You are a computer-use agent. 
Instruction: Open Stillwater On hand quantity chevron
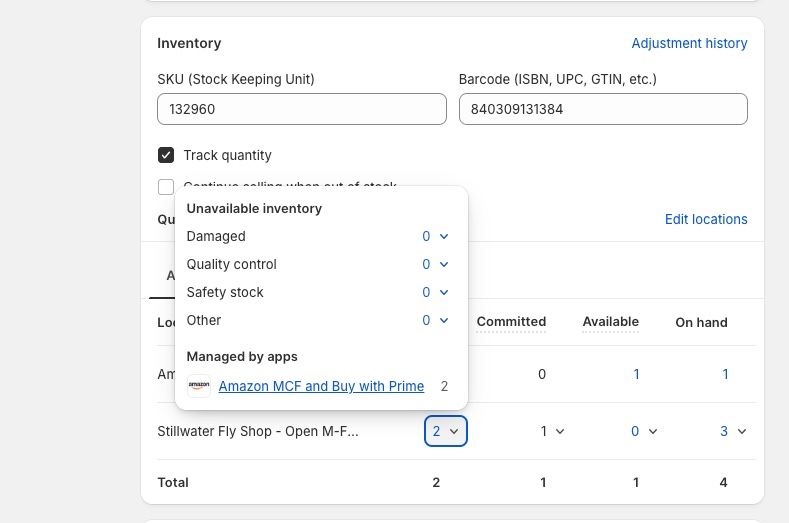pyautogui.click(x=741, y=431)
